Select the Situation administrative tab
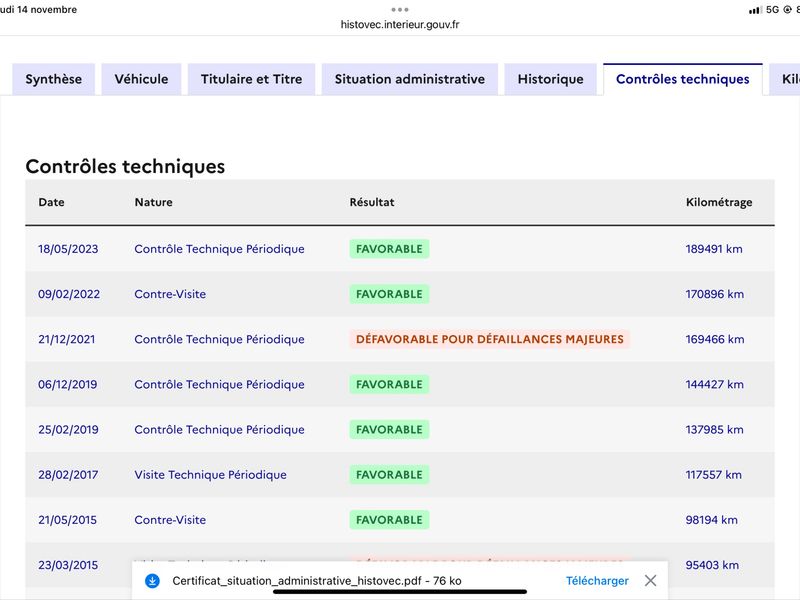Viewport: 800px width, 600px height. point(410,79)
